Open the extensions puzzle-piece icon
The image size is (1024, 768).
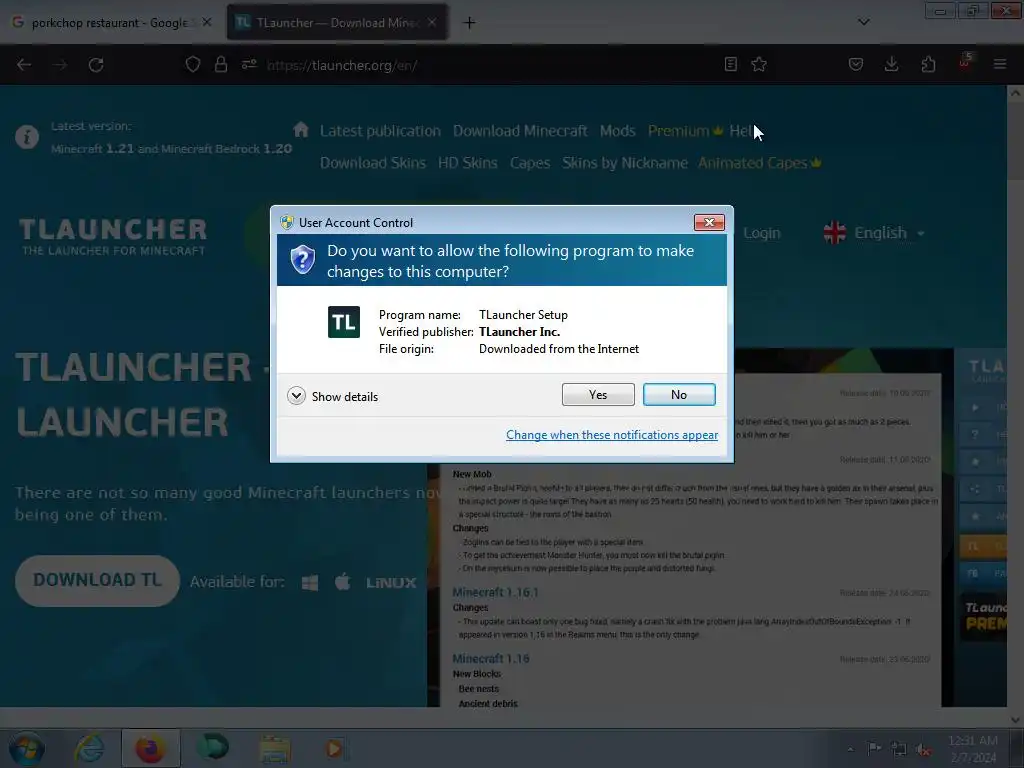(x=928, y=64)
